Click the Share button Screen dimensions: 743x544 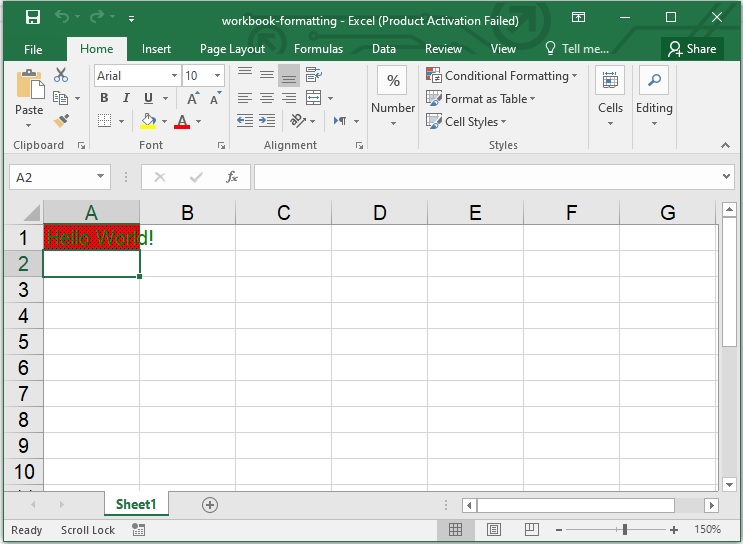coord(692,49)
